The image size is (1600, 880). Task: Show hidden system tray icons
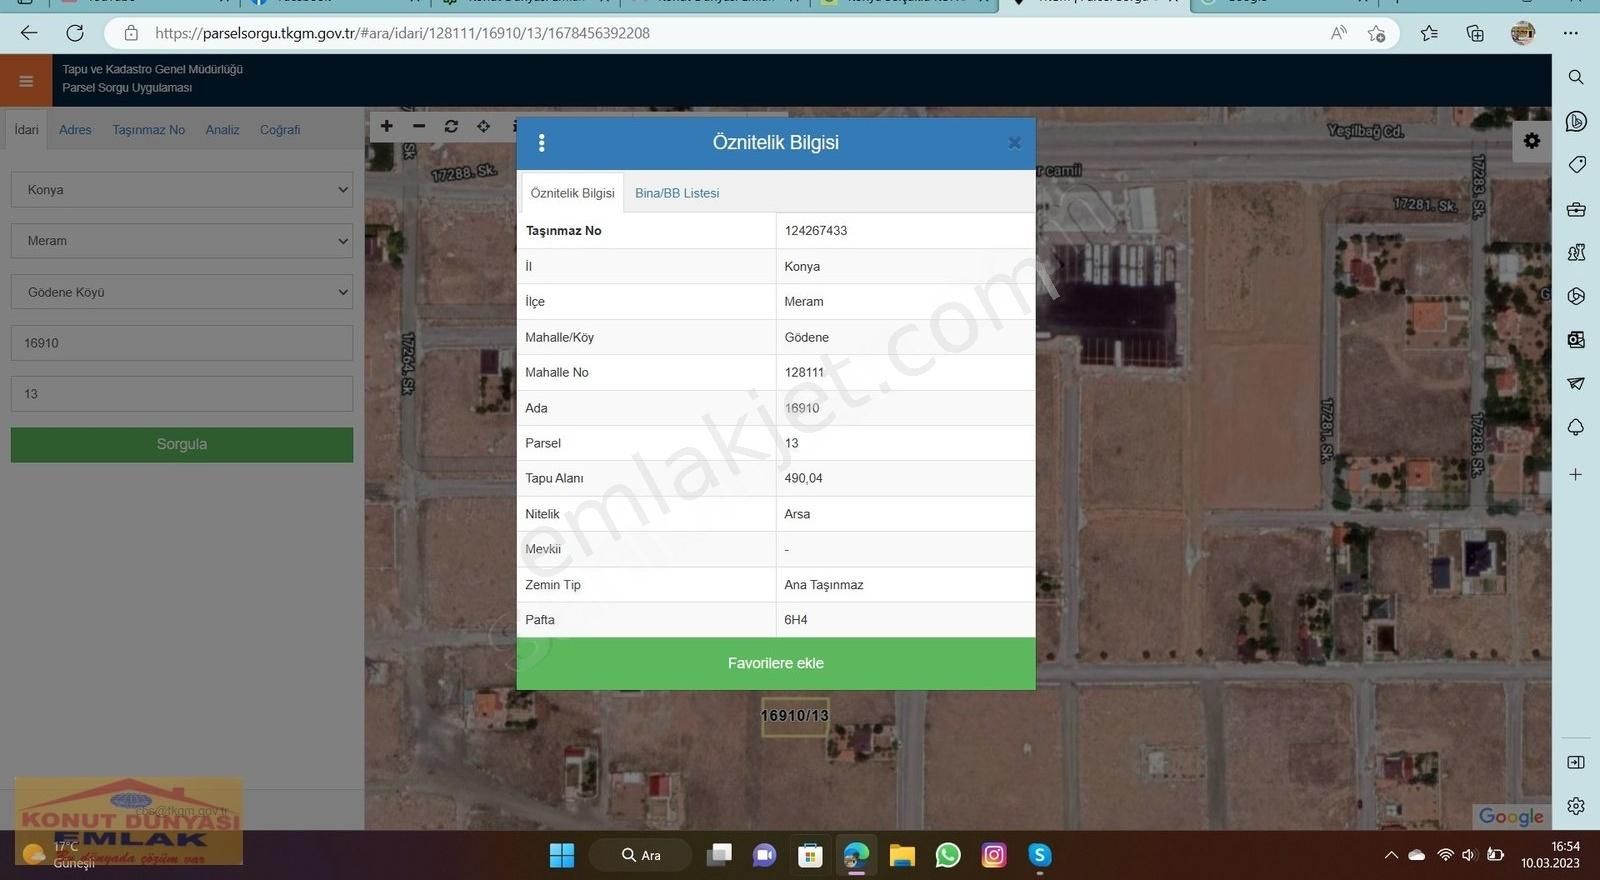point(1391,855)
